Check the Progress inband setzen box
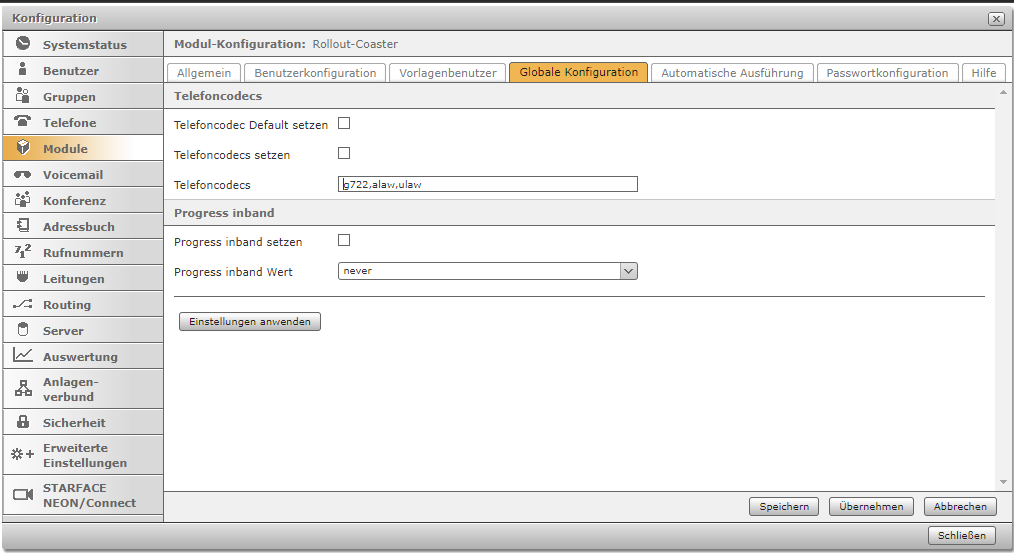This screenshot has width=1014, height=553. click(344, 241)
